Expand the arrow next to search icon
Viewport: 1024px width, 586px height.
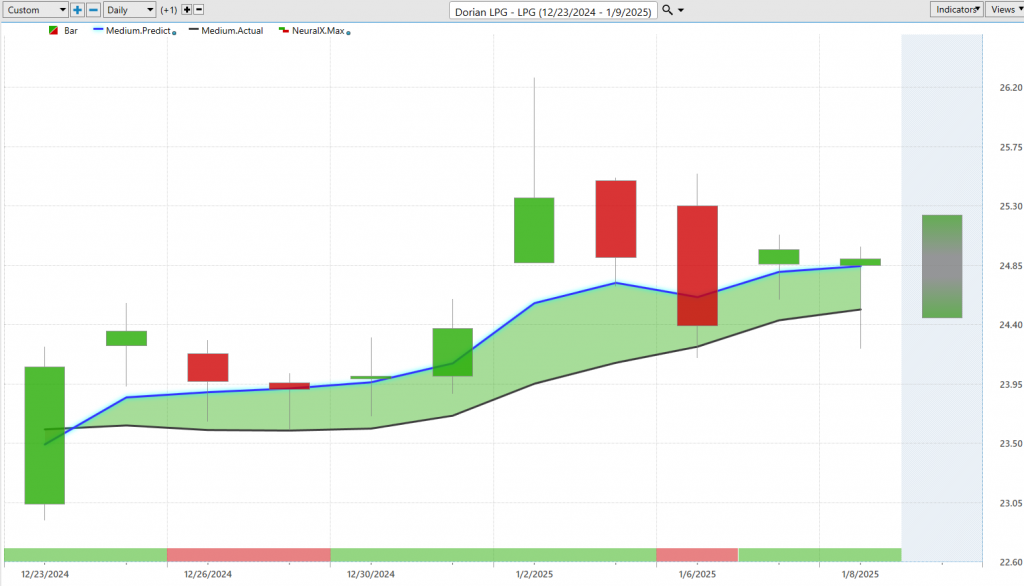681,10
